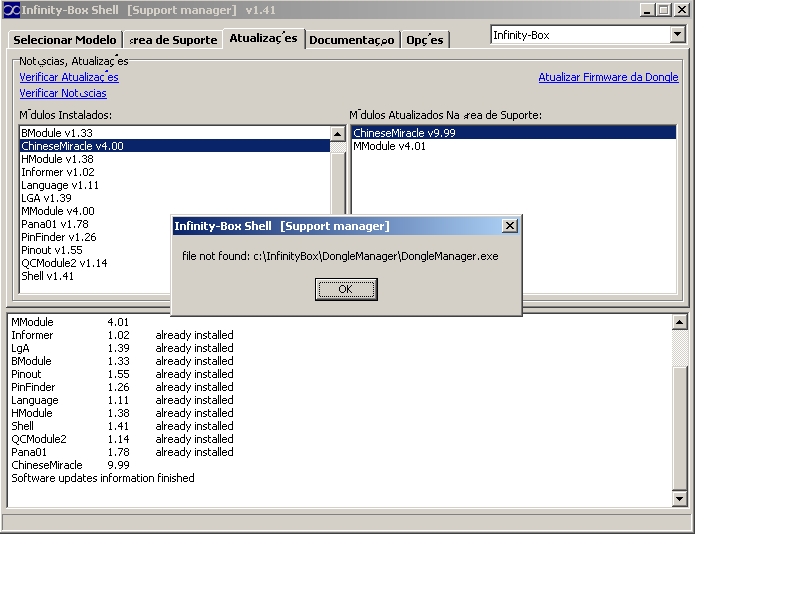Viewport: 800px width, 600px height.
Task: Select QCModule2 v1.14 in installed modules
Action: [95, 263]
